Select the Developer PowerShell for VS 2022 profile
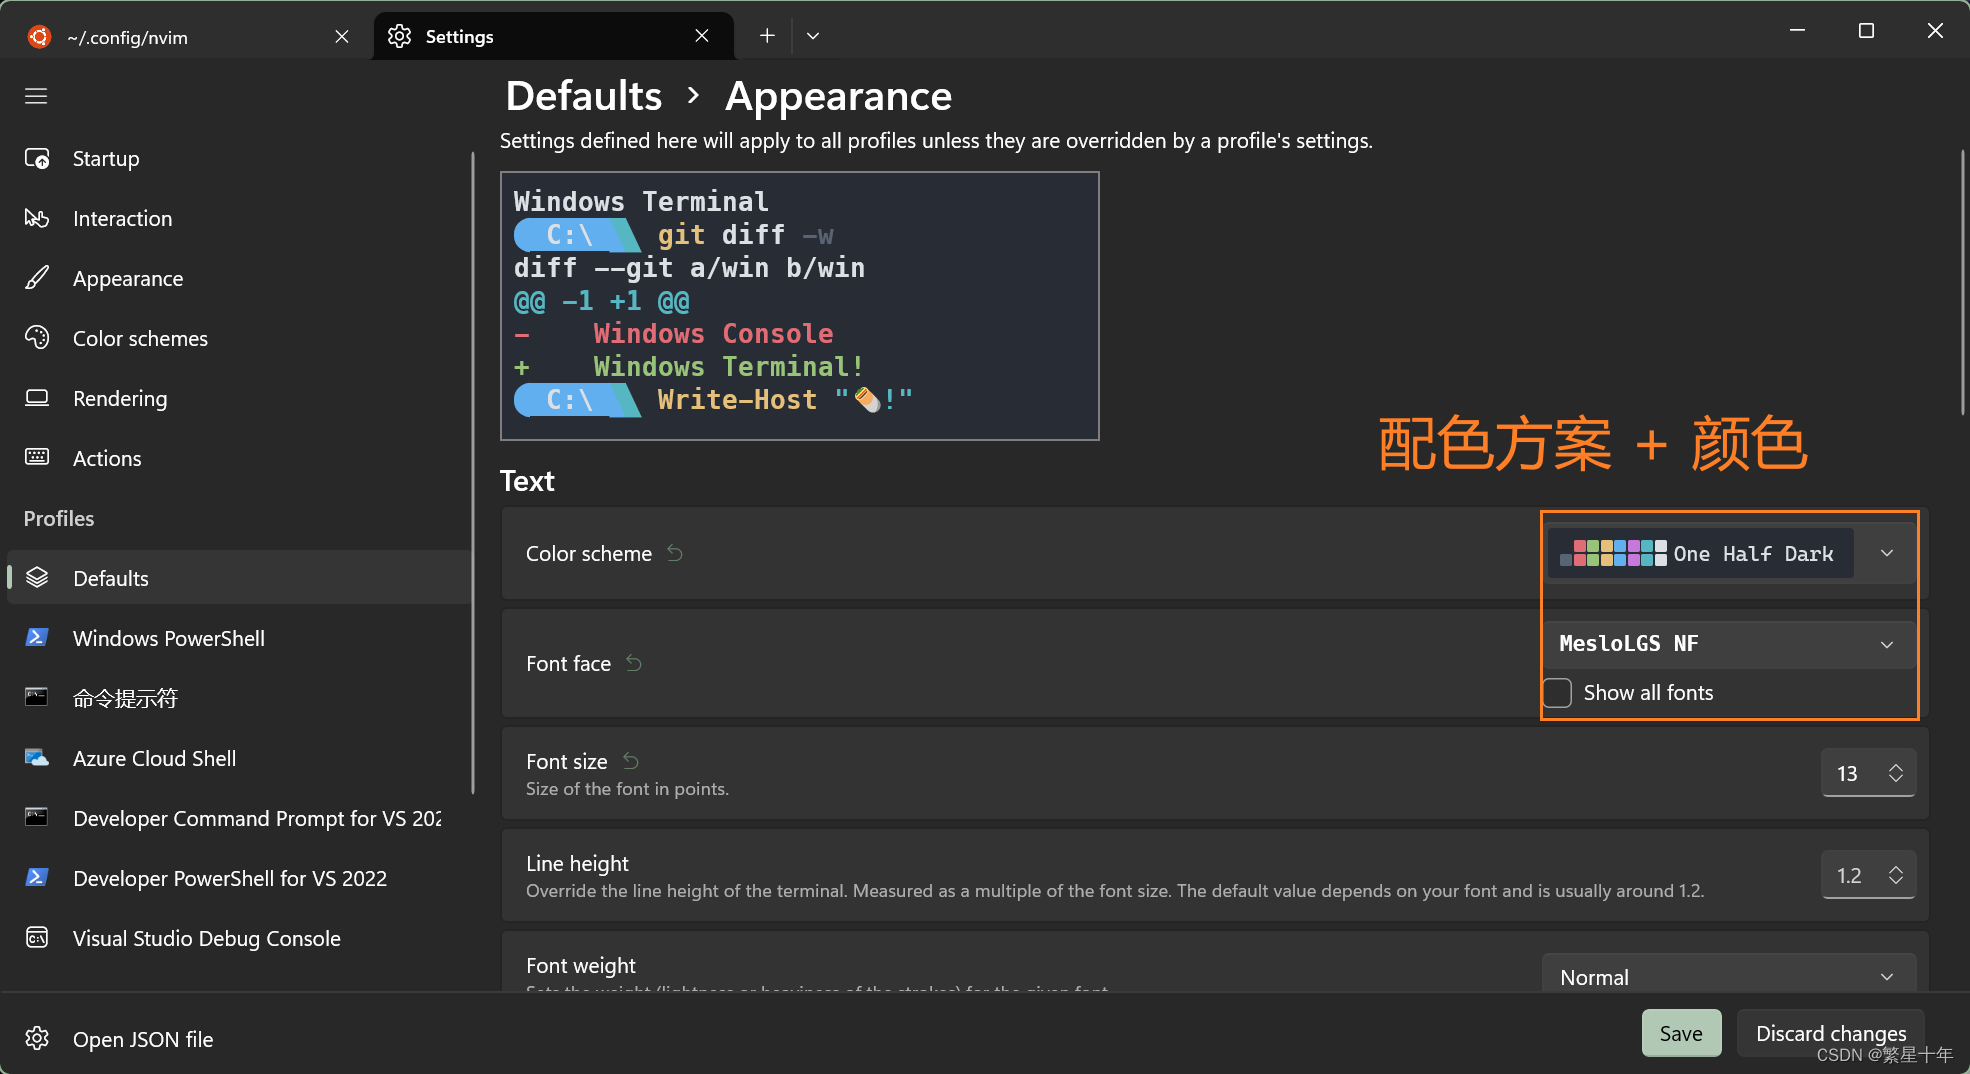 [x=237, y=878]
